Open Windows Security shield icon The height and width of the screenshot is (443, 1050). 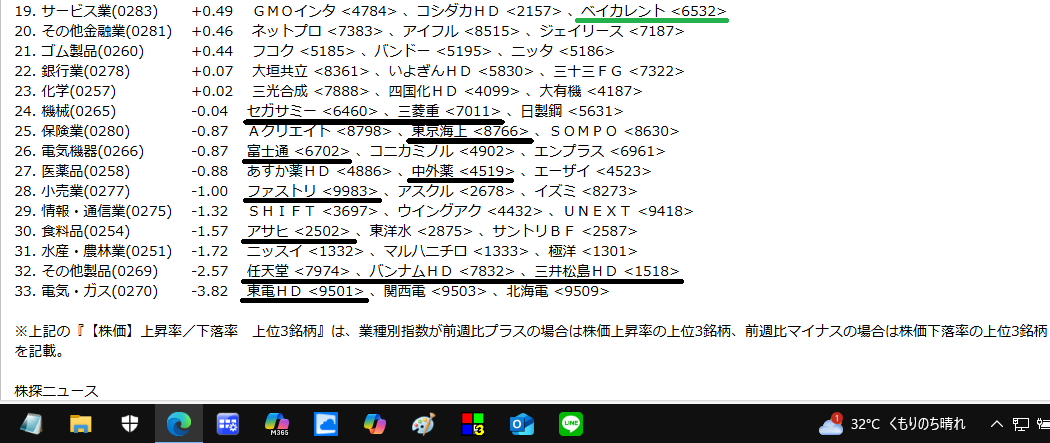click(130, 424)
